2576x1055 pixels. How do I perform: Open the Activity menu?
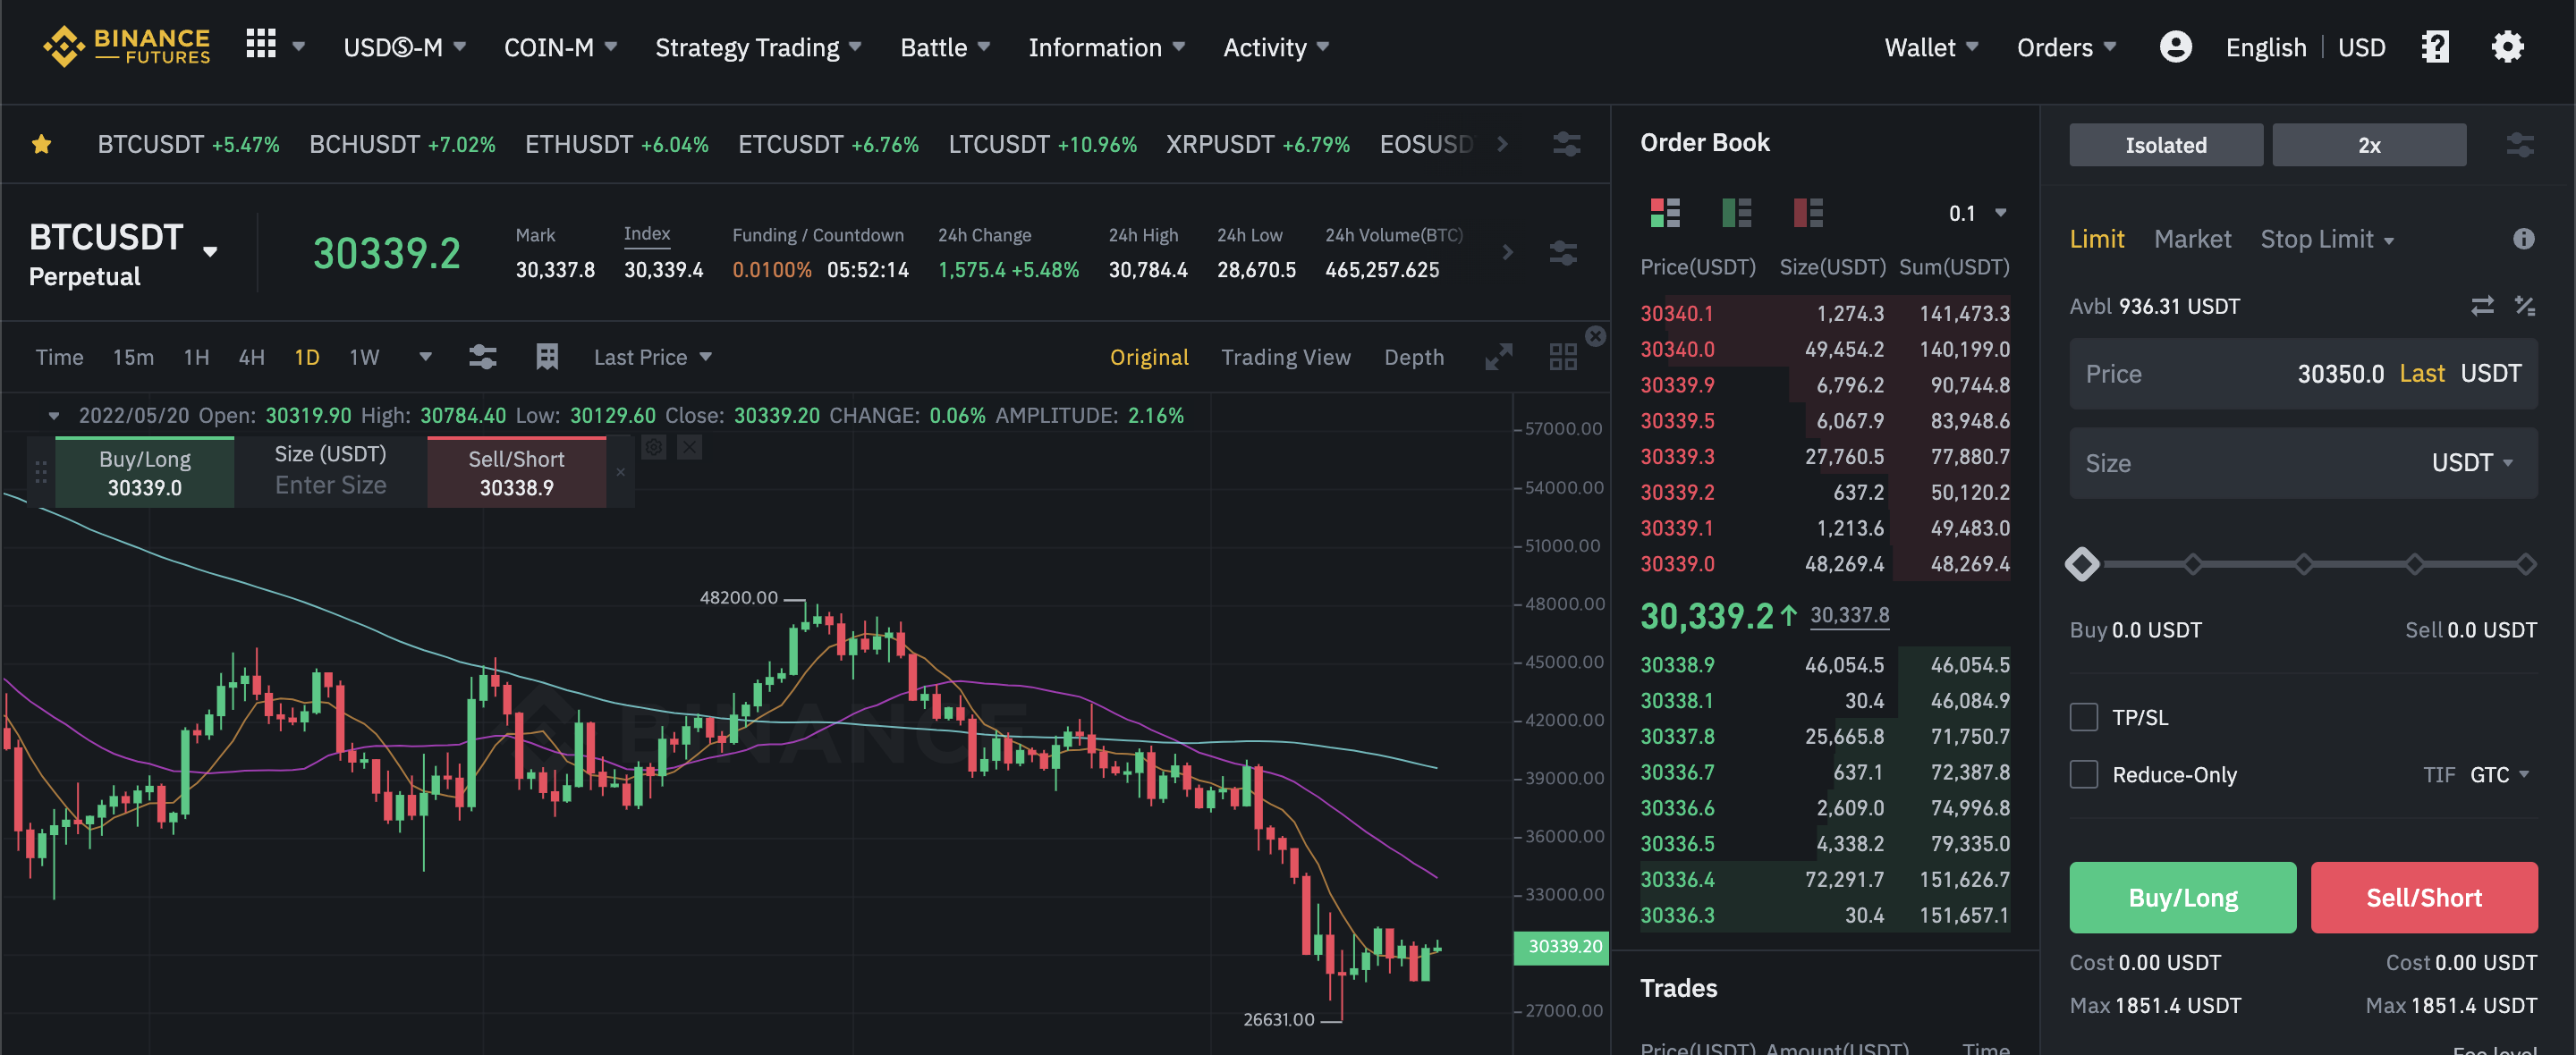(x=1276, y=47)
